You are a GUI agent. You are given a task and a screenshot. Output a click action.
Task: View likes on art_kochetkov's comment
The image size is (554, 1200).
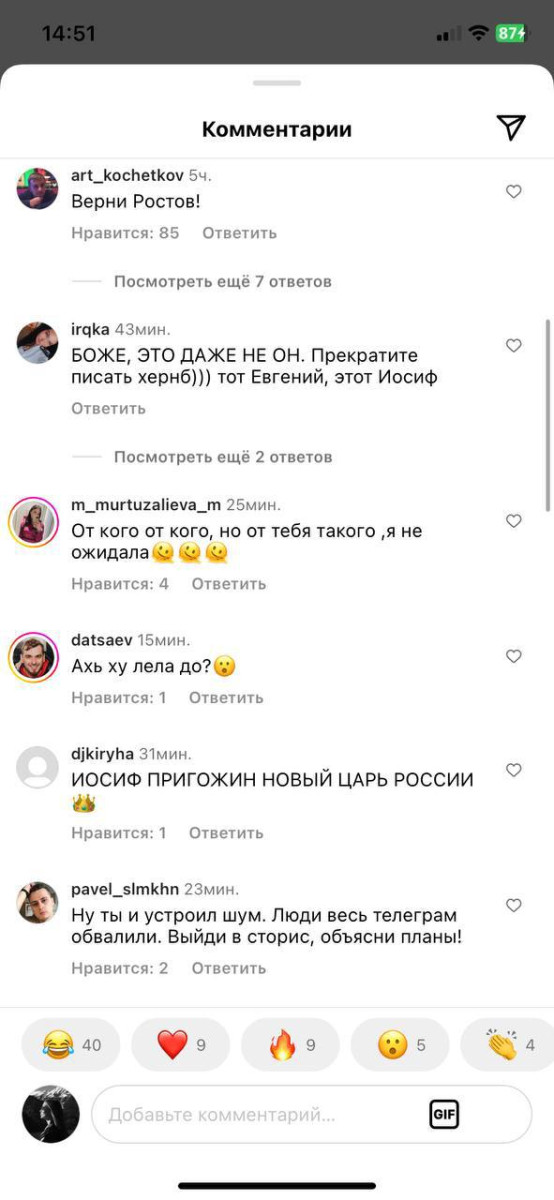pos(125,233)
